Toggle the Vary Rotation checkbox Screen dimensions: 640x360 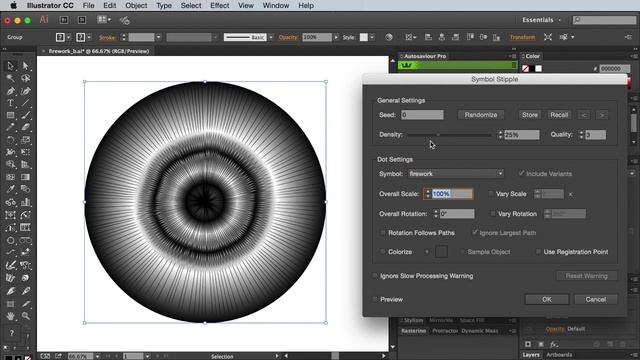tap(493, 213)
